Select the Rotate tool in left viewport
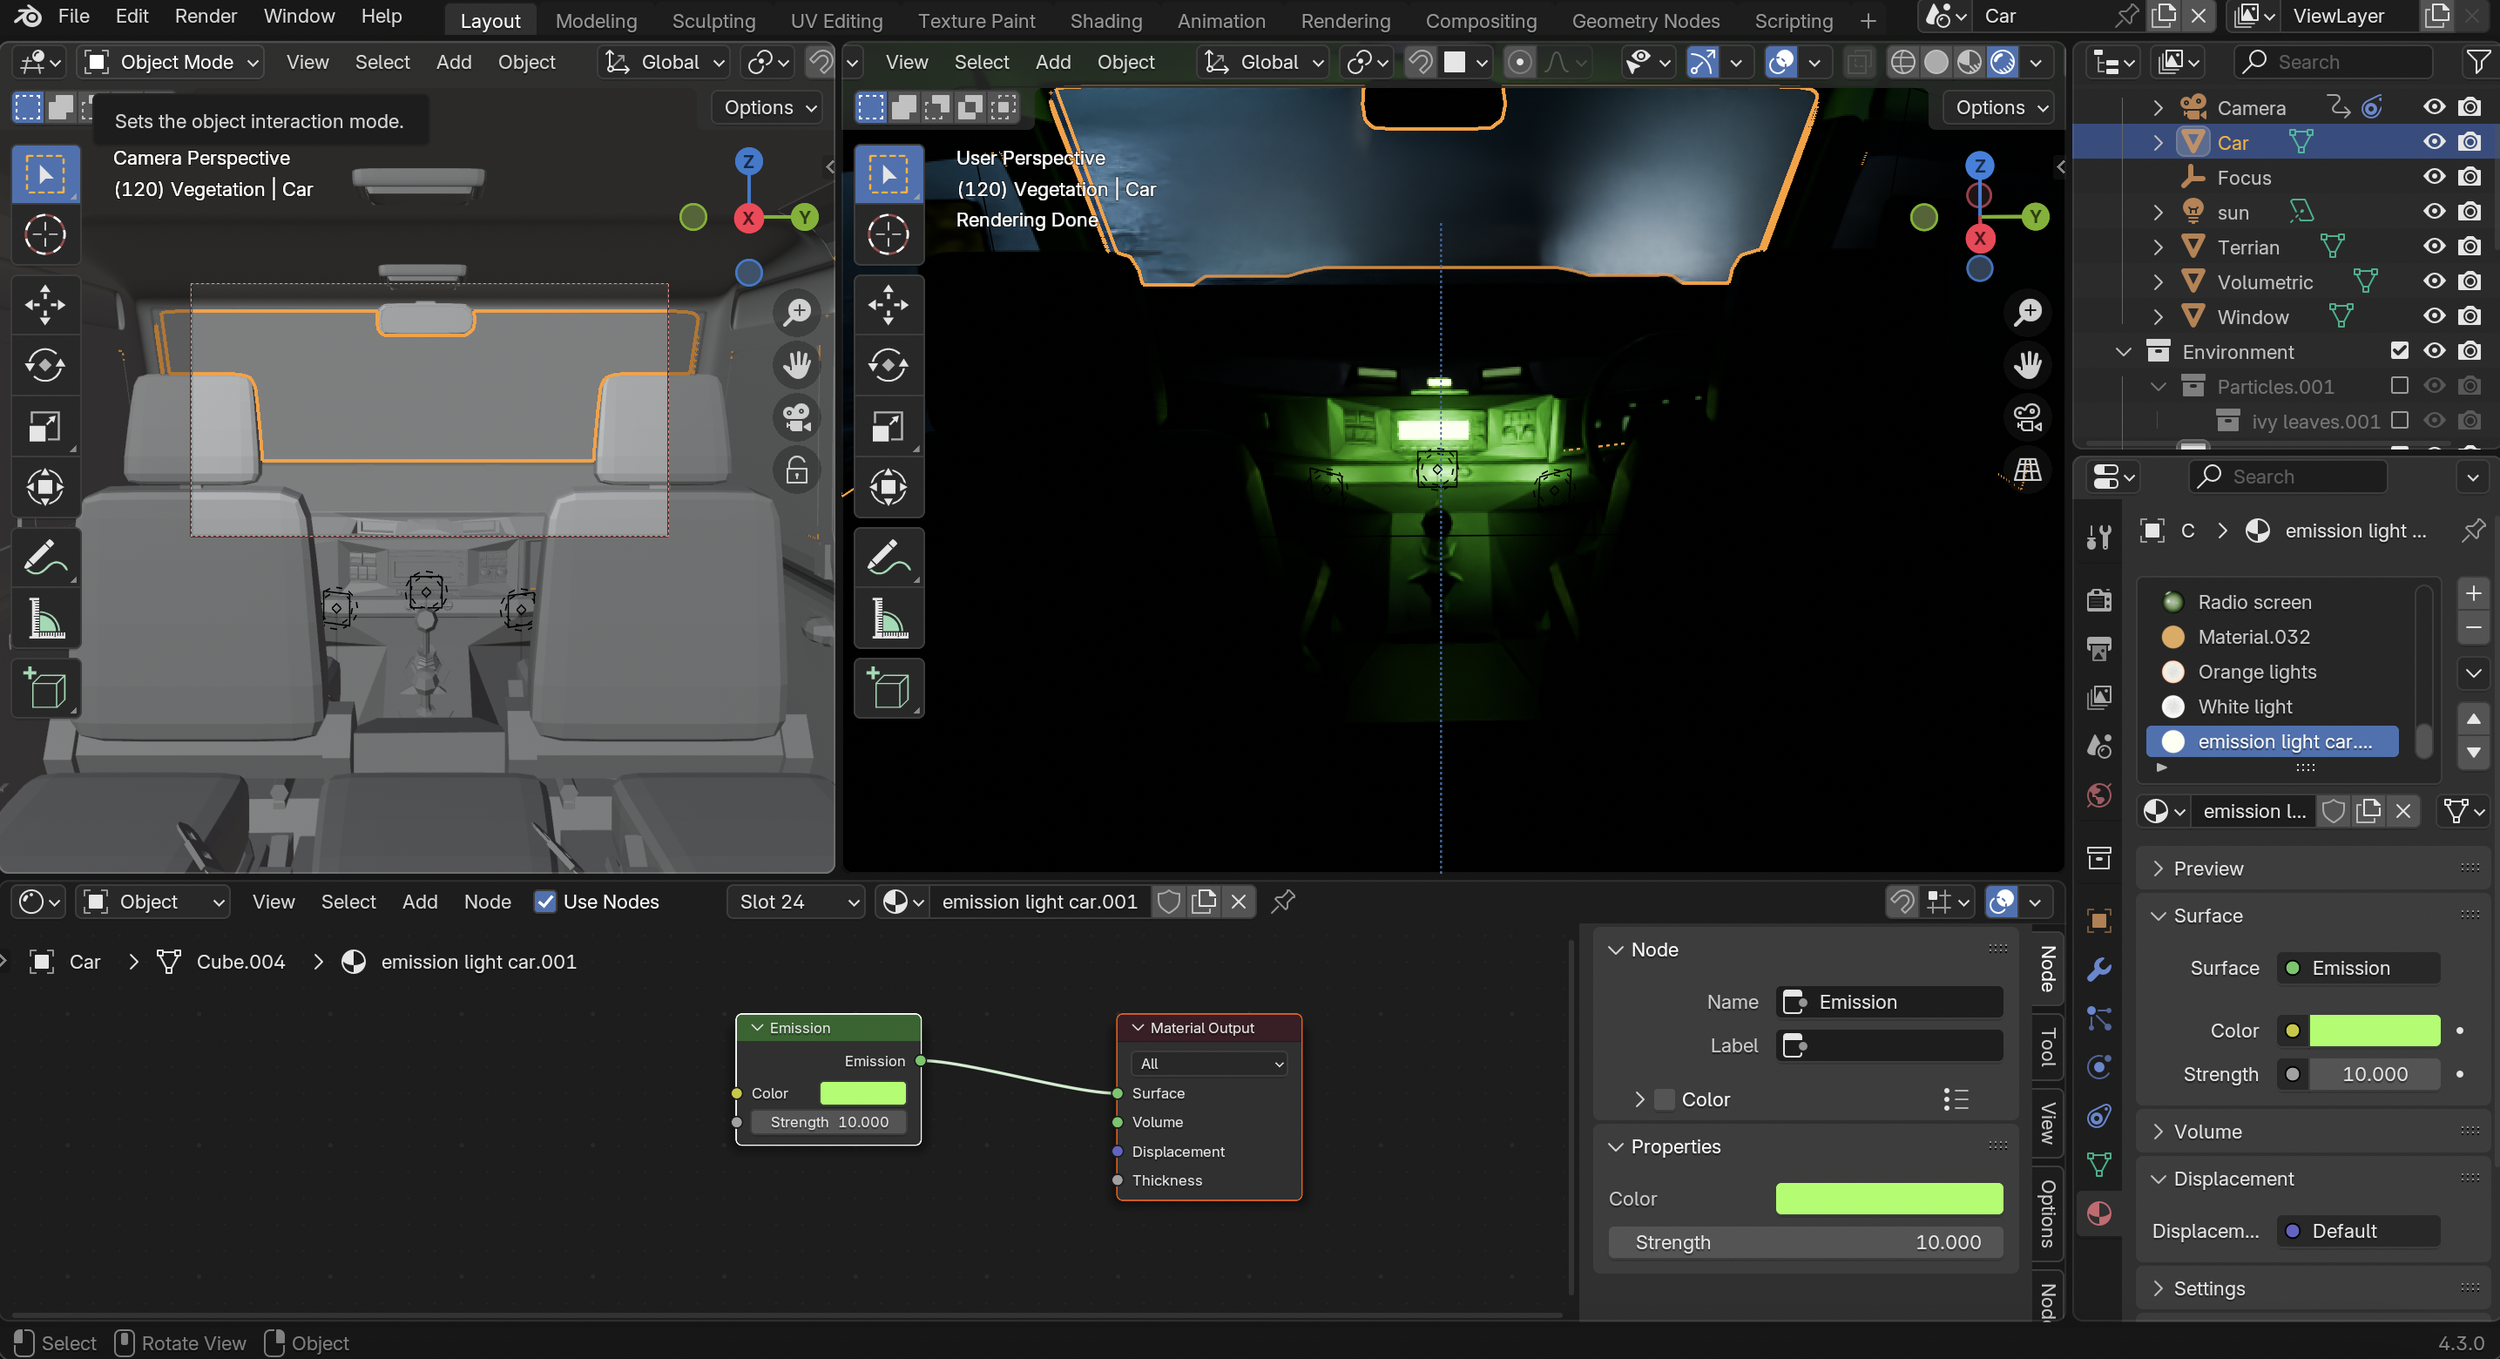Screen dimensions: 2500x1359 point(45,366)
